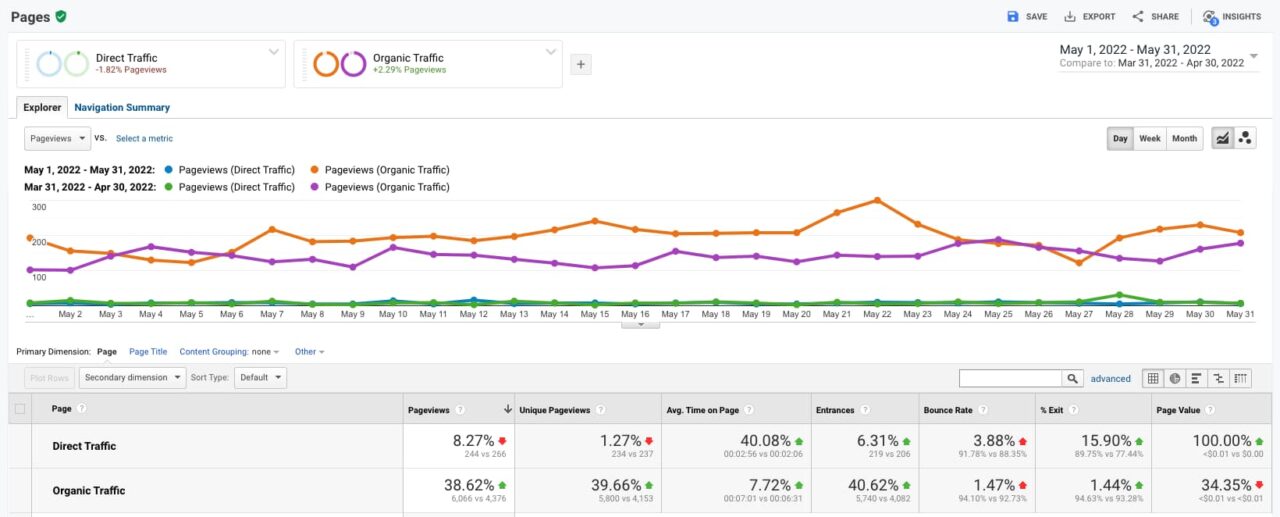Select the Explorer tab
Viewport: 1280px width, 517px height.
pos(42,107)
